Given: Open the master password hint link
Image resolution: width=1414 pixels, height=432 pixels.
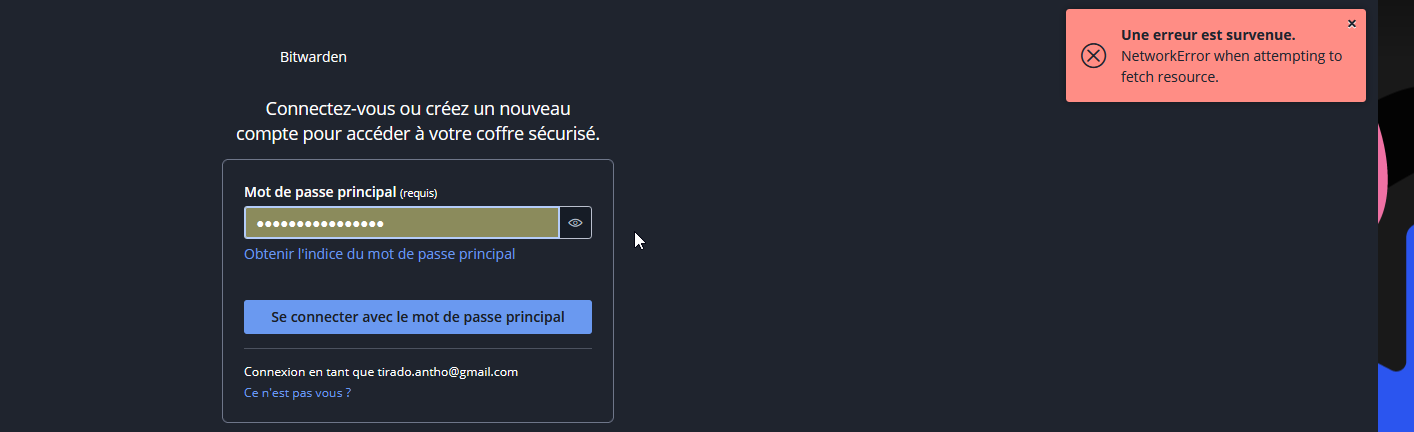Looking at the screenshot, I should pos(379,254).
